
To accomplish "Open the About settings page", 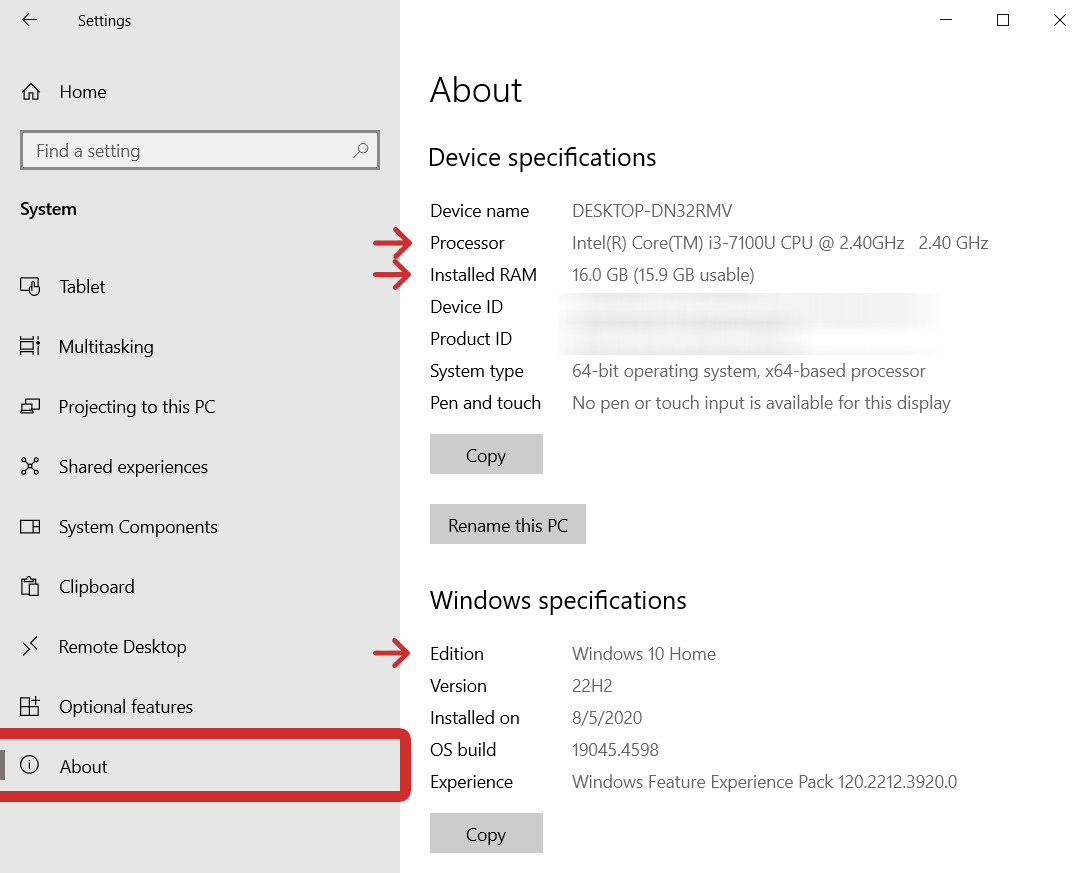I will pos(84,767).
